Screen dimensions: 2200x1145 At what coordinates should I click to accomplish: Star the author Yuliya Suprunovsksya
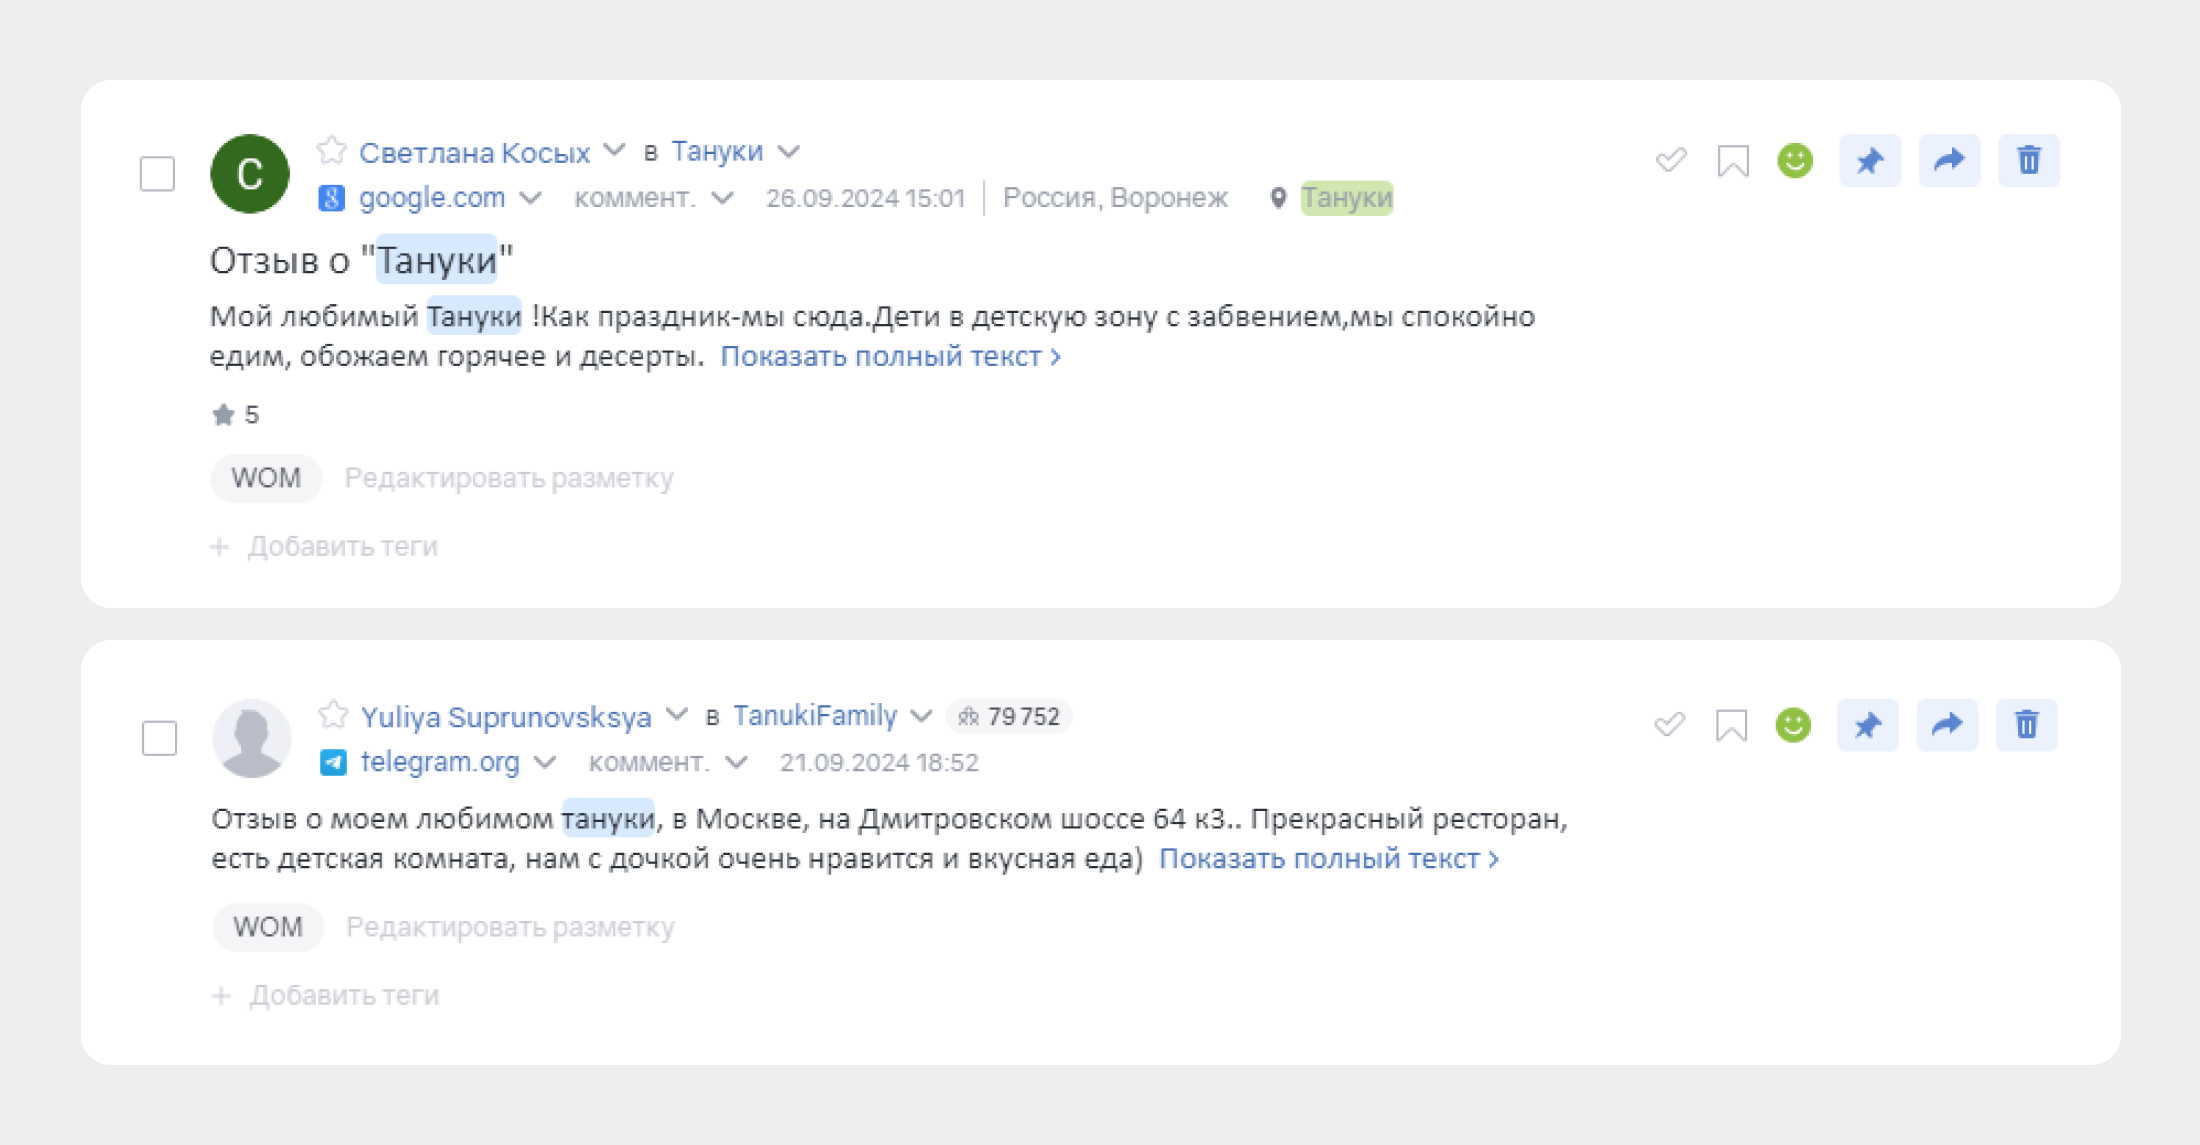point(333,715)
